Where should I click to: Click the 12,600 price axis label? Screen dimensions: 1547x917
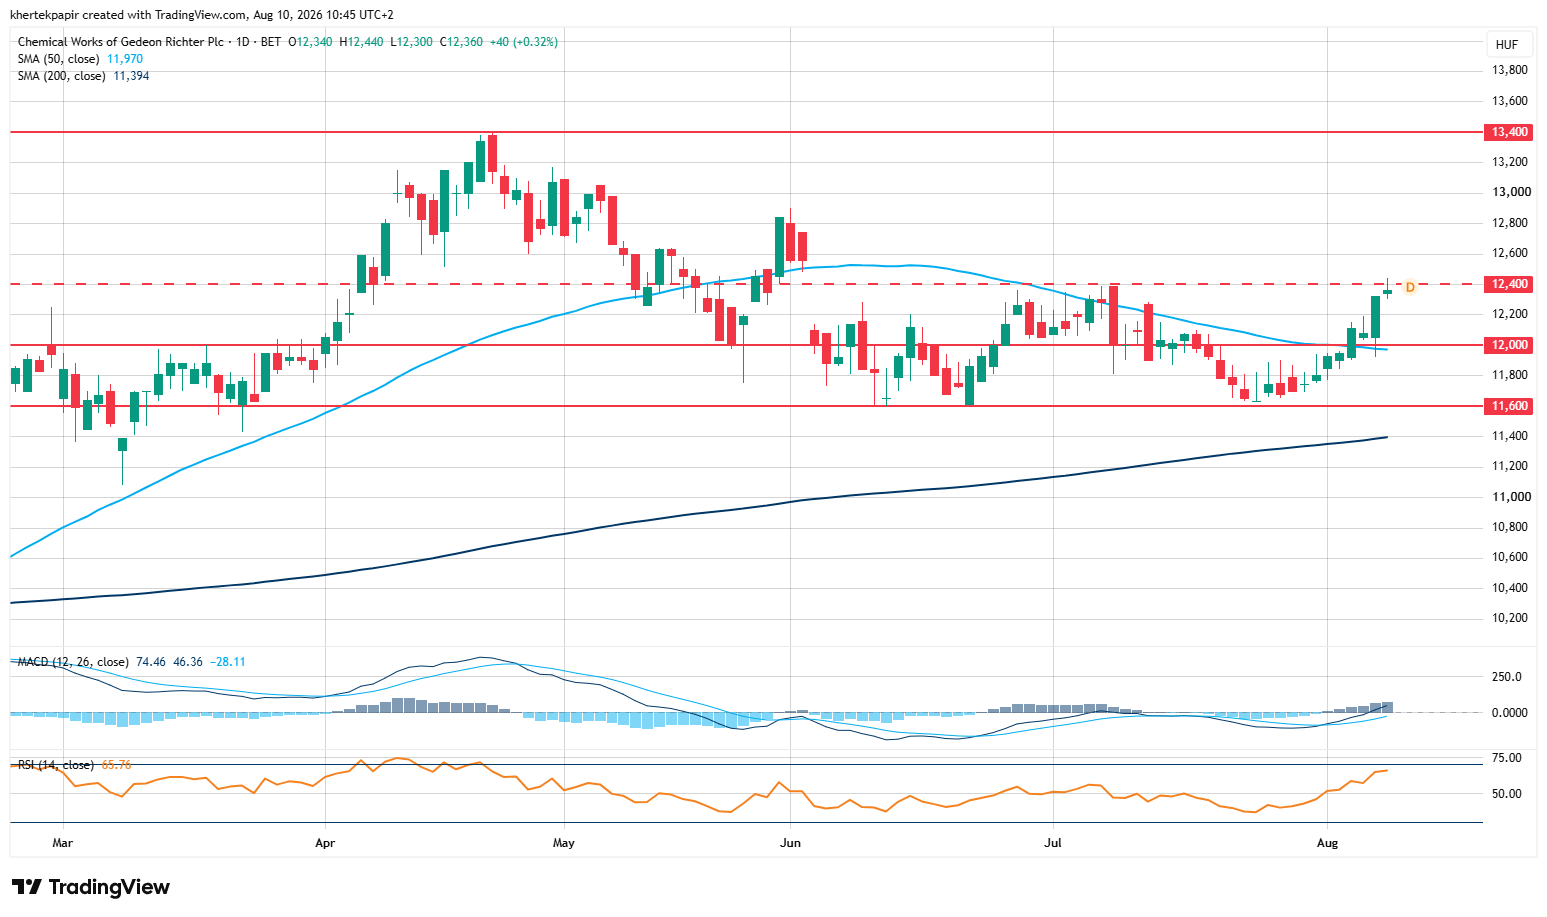(x=1510, y=253)
